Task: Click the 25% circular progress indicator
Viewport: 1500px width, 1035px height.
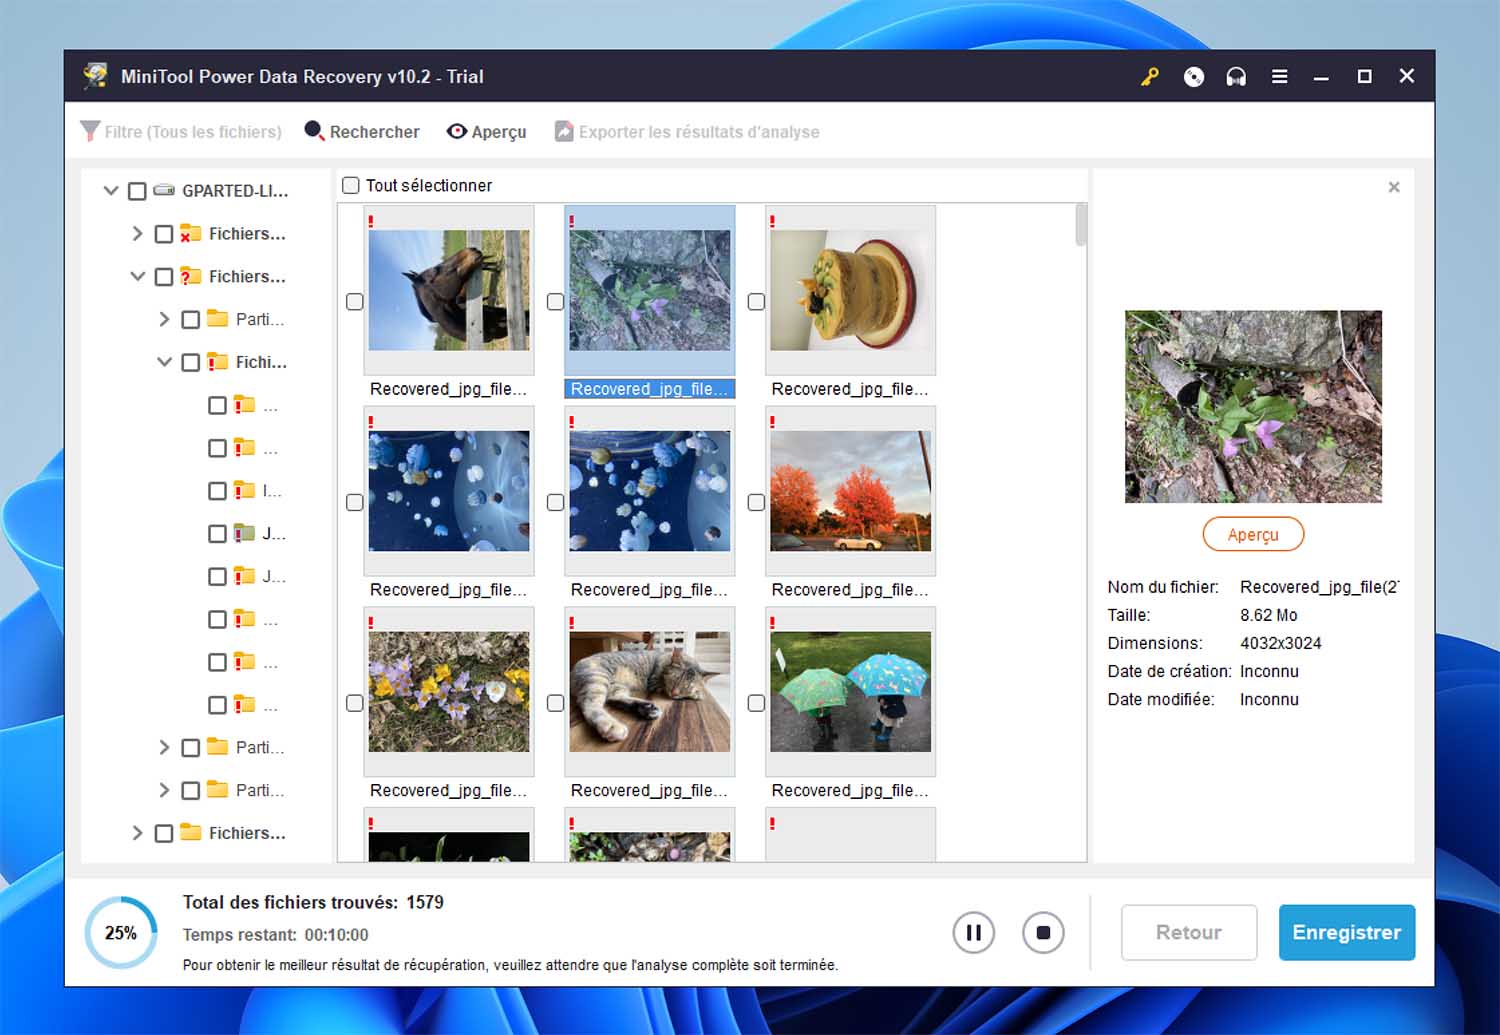Action: [121, 933]
